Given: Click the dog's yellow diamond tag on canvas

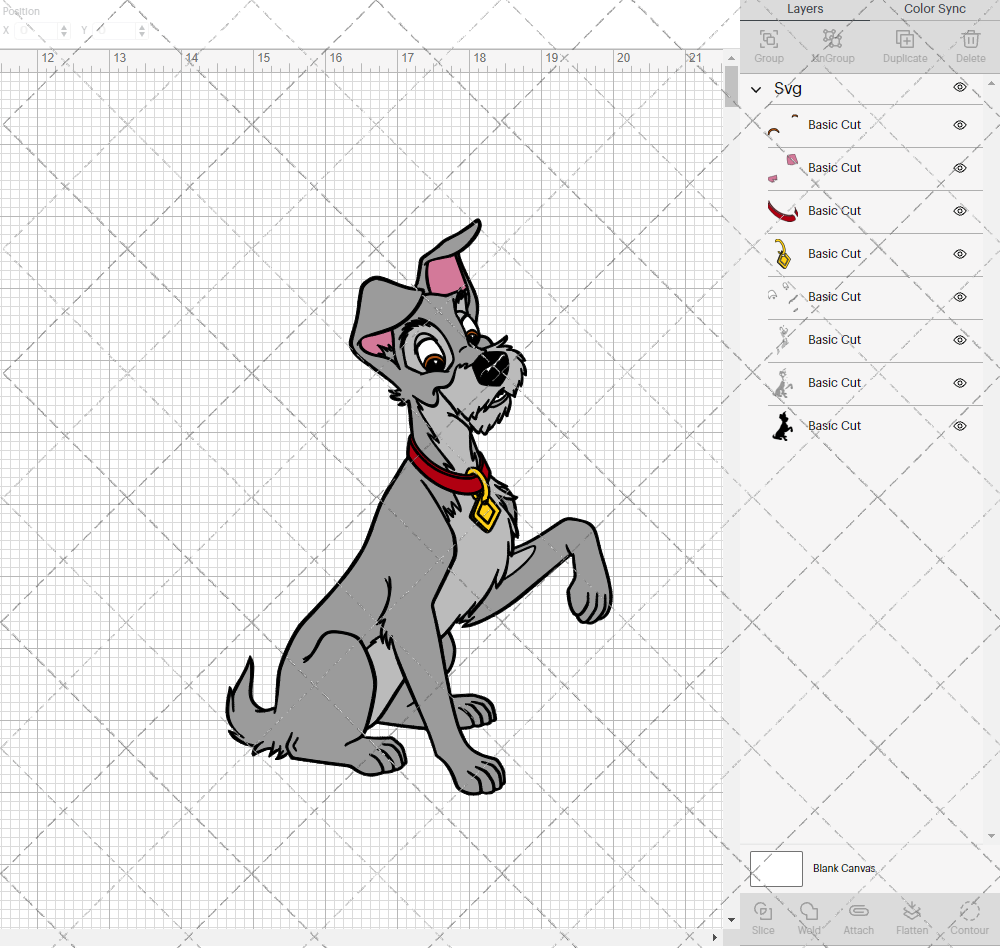Looking at the screenshot, I should coord(486,514).
